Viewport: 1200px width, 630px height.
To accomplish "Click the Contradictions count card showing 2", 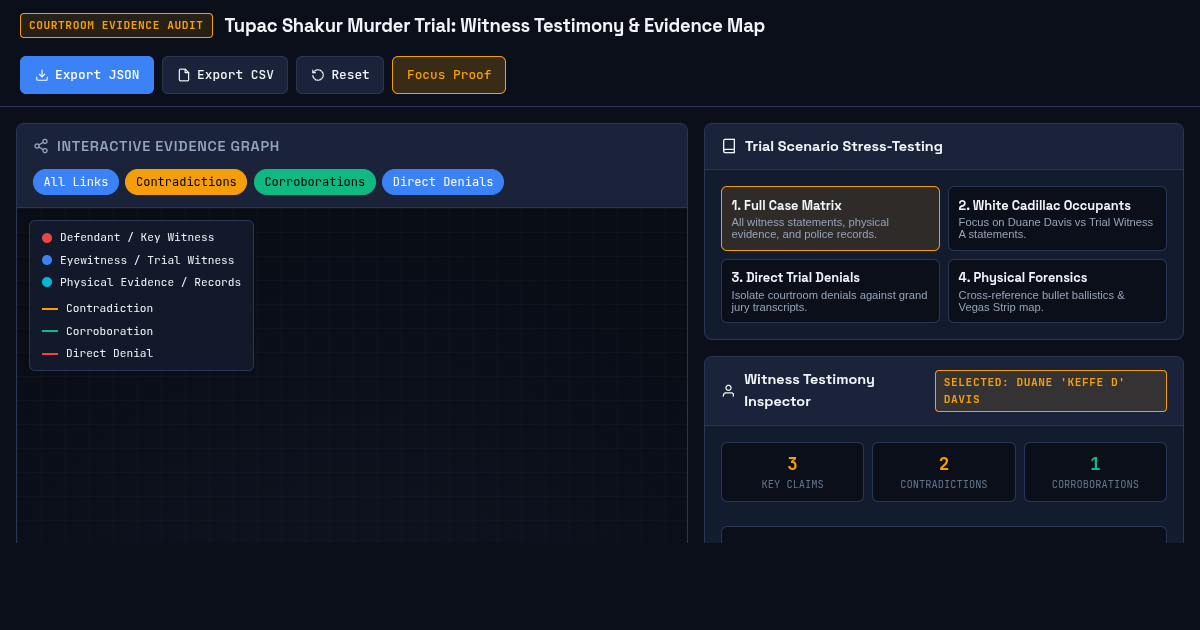I will coord(944,472).
